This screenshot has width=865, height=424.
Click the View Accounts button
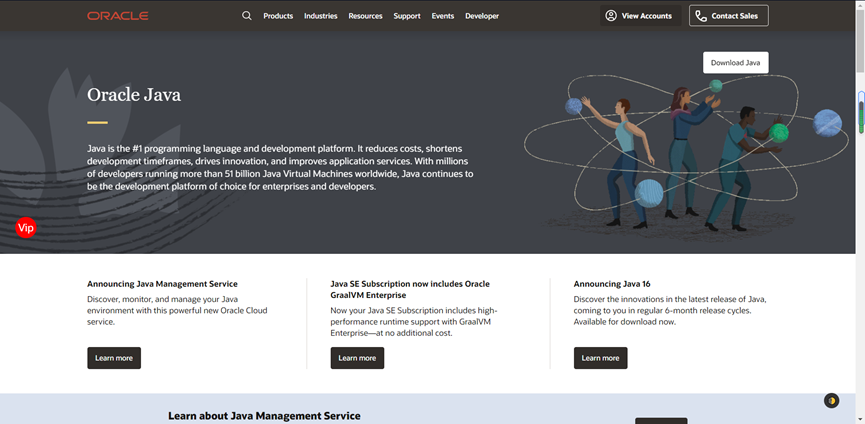pyautogui.click(x=640, y=16)
